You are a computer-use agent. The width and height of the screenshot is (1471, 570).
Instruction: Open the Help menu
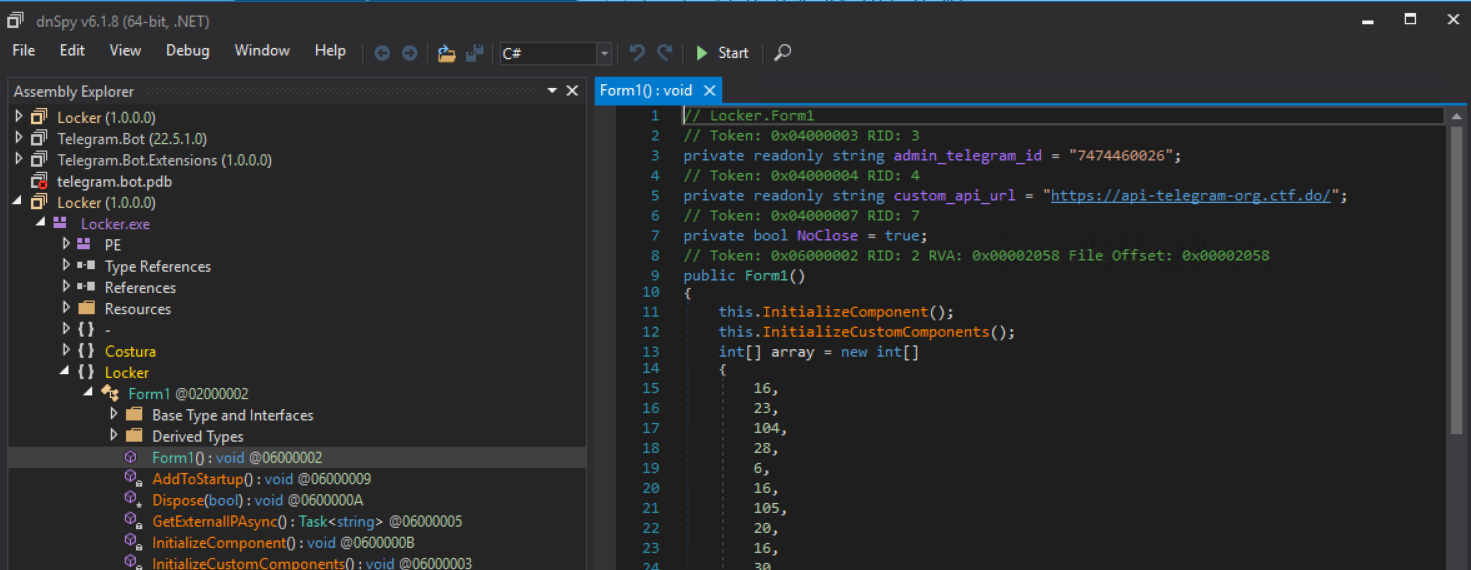[x=330, y=50]
